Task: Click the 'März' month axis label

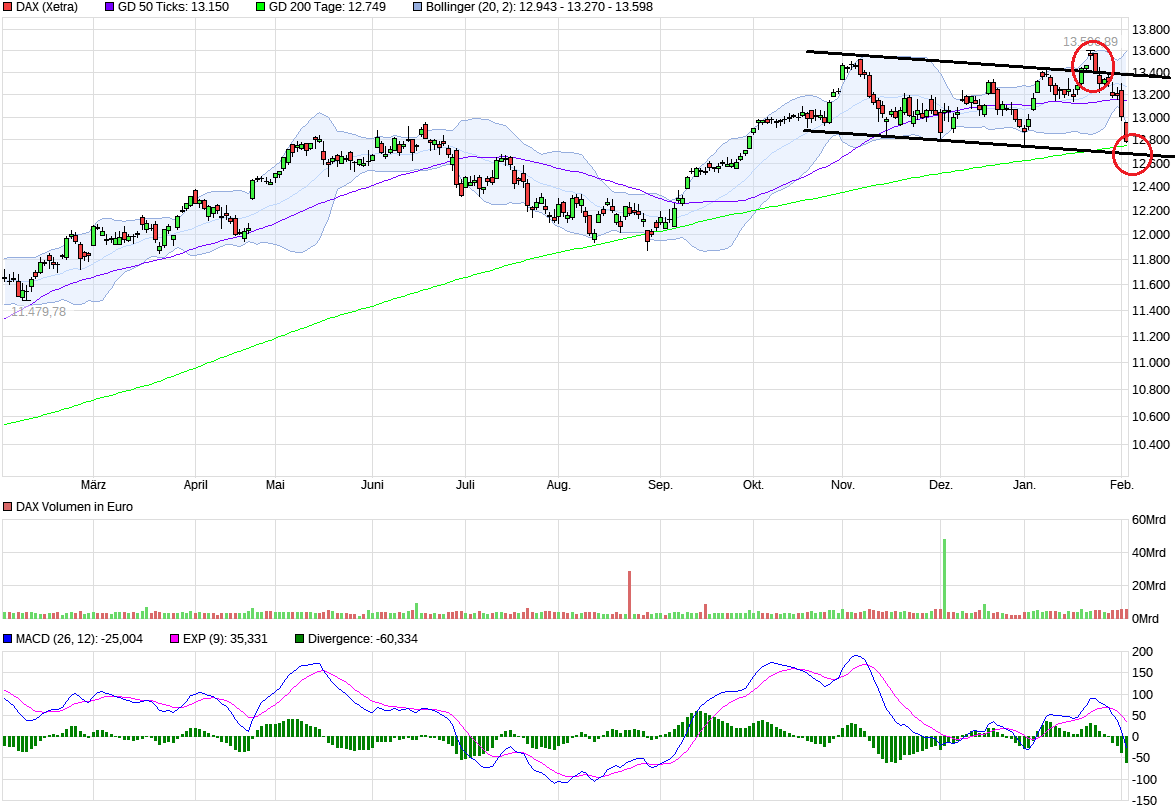Action: (x=93, y=485)
